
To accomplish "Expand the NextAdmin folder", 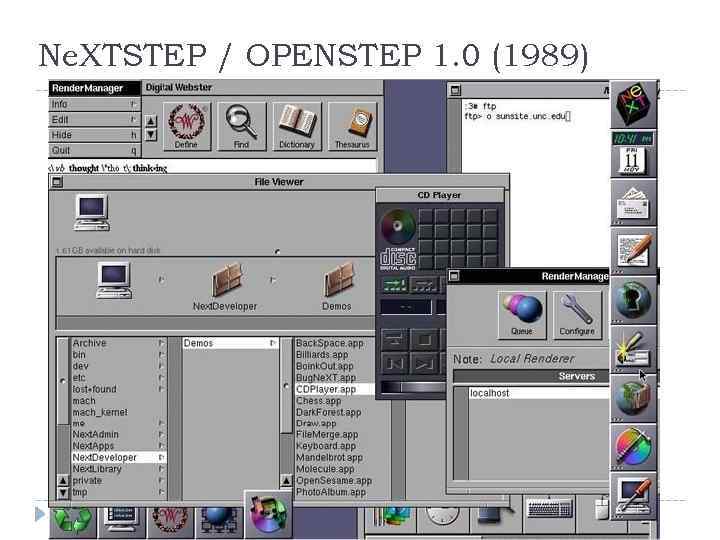I will (161, 434).
